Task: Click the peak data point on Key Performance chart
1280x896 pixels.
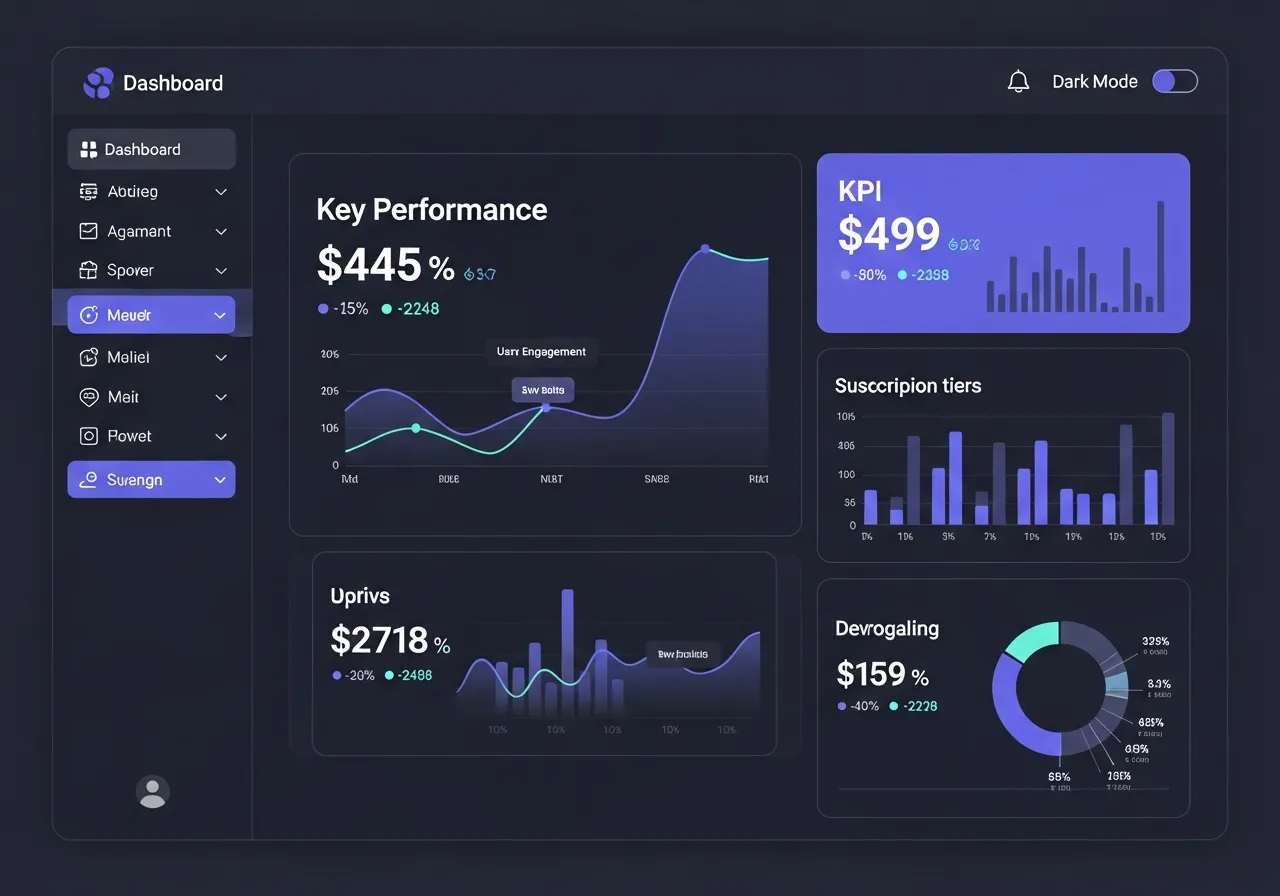Action: [705, 249]
